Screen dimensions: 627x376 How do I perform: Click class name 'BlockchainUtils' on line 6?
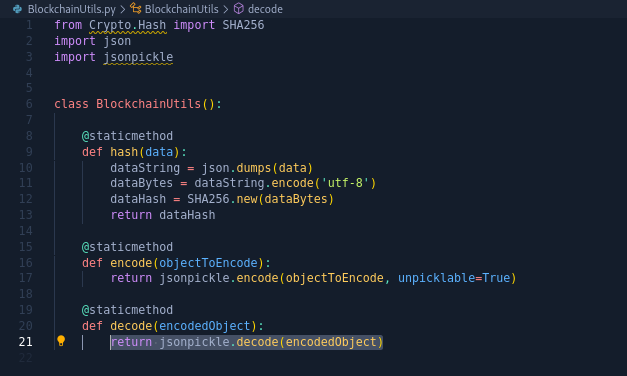pos(148,104)
